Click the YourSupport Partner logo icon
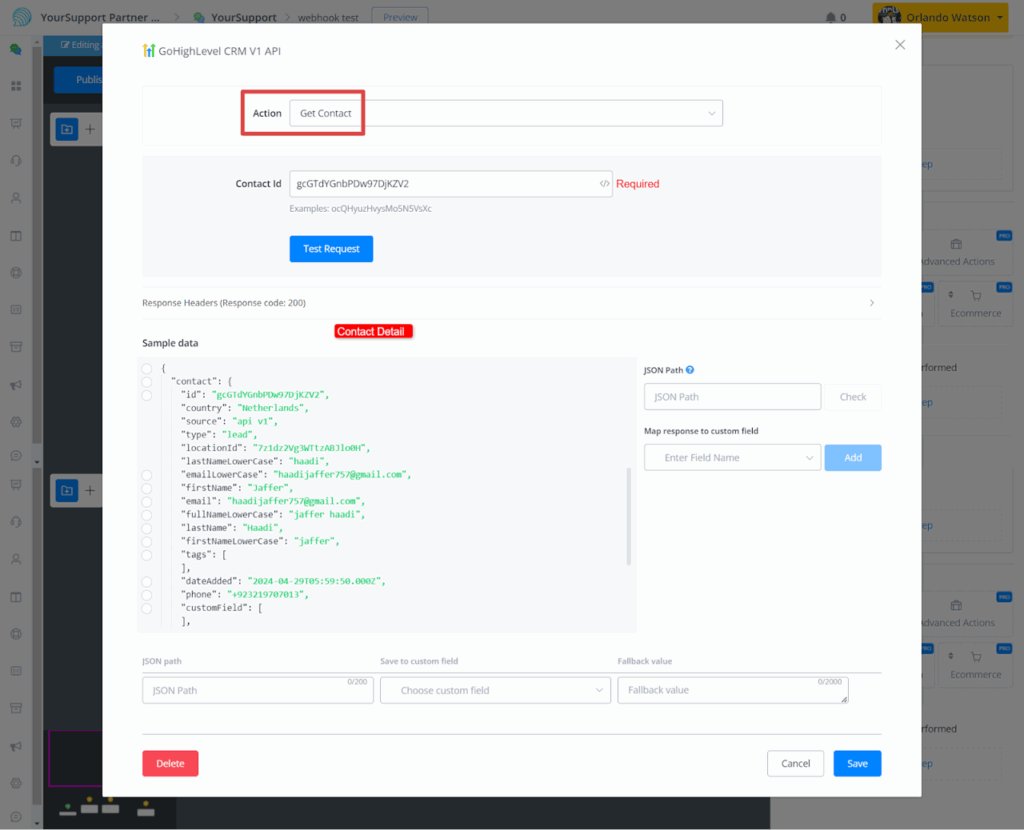This screenshot has width=1024, height=830. (x=21, y=17)
